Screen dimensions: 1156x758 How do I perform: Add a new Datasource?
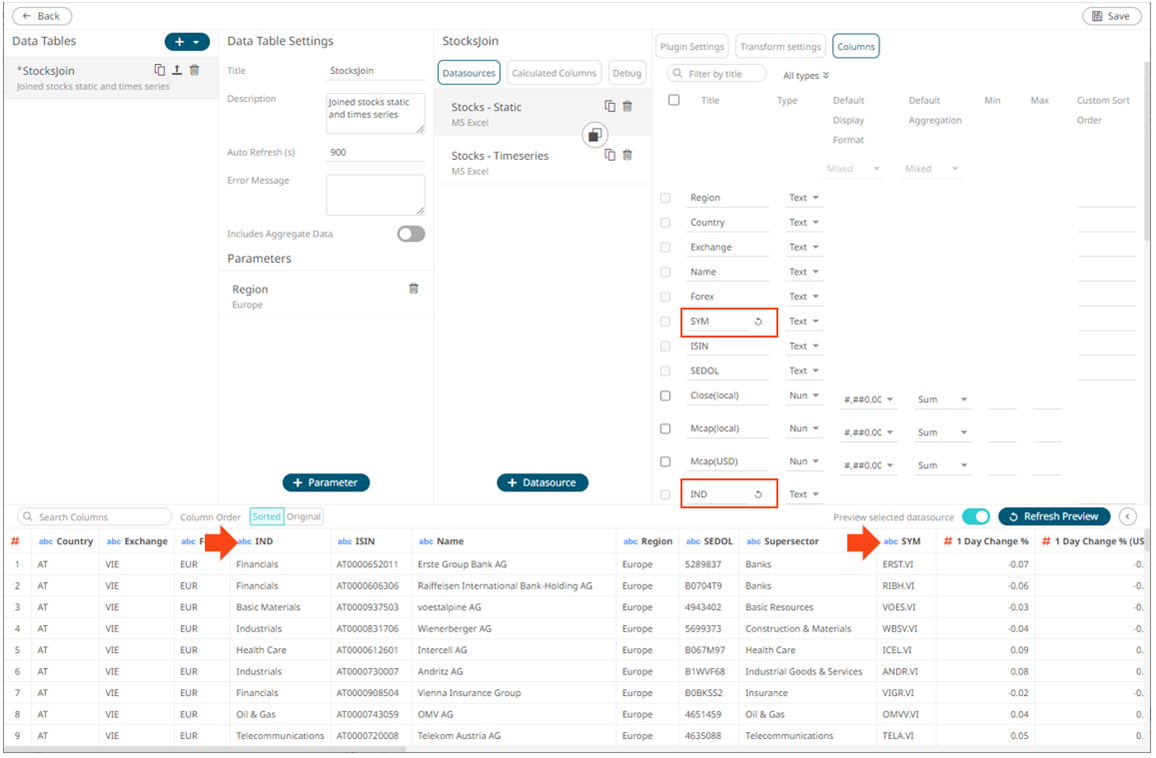542,482
